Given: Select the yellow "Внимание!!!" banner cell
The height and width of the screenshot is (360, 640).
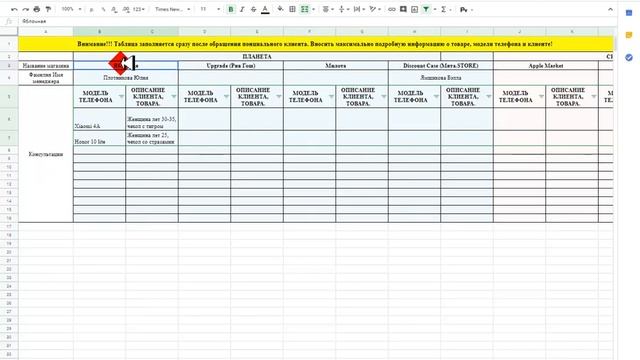Looking at the screenshot, I should [316, 44].
